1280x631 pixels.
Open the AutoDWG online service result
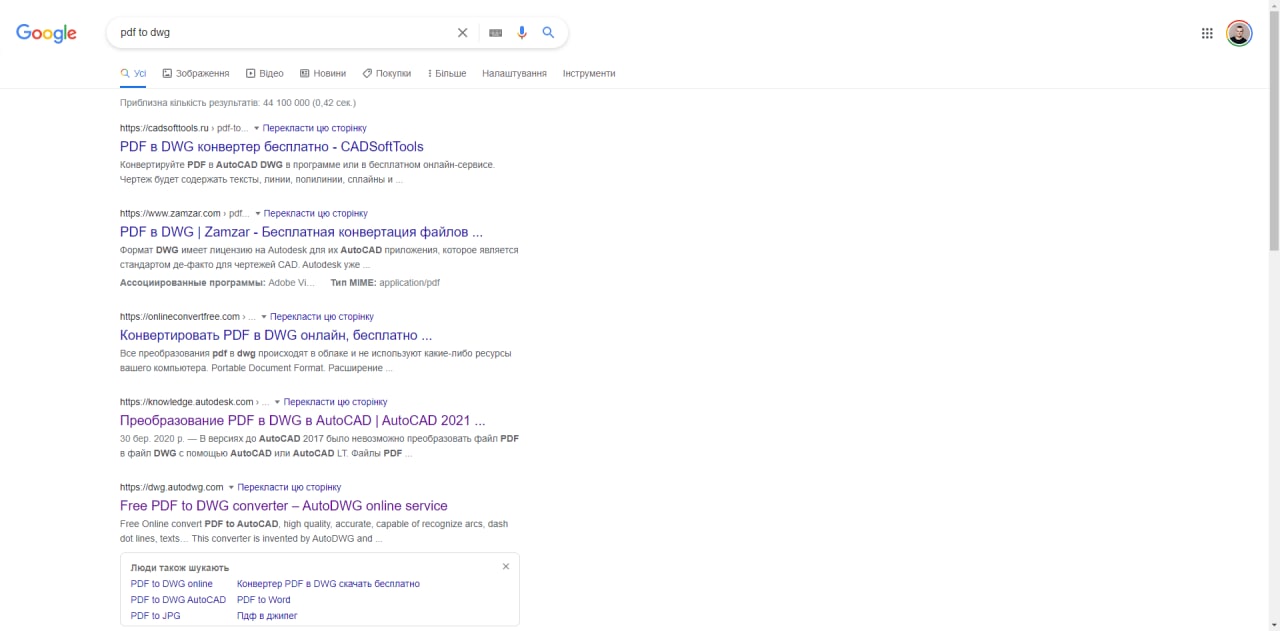tap(284, 506)
